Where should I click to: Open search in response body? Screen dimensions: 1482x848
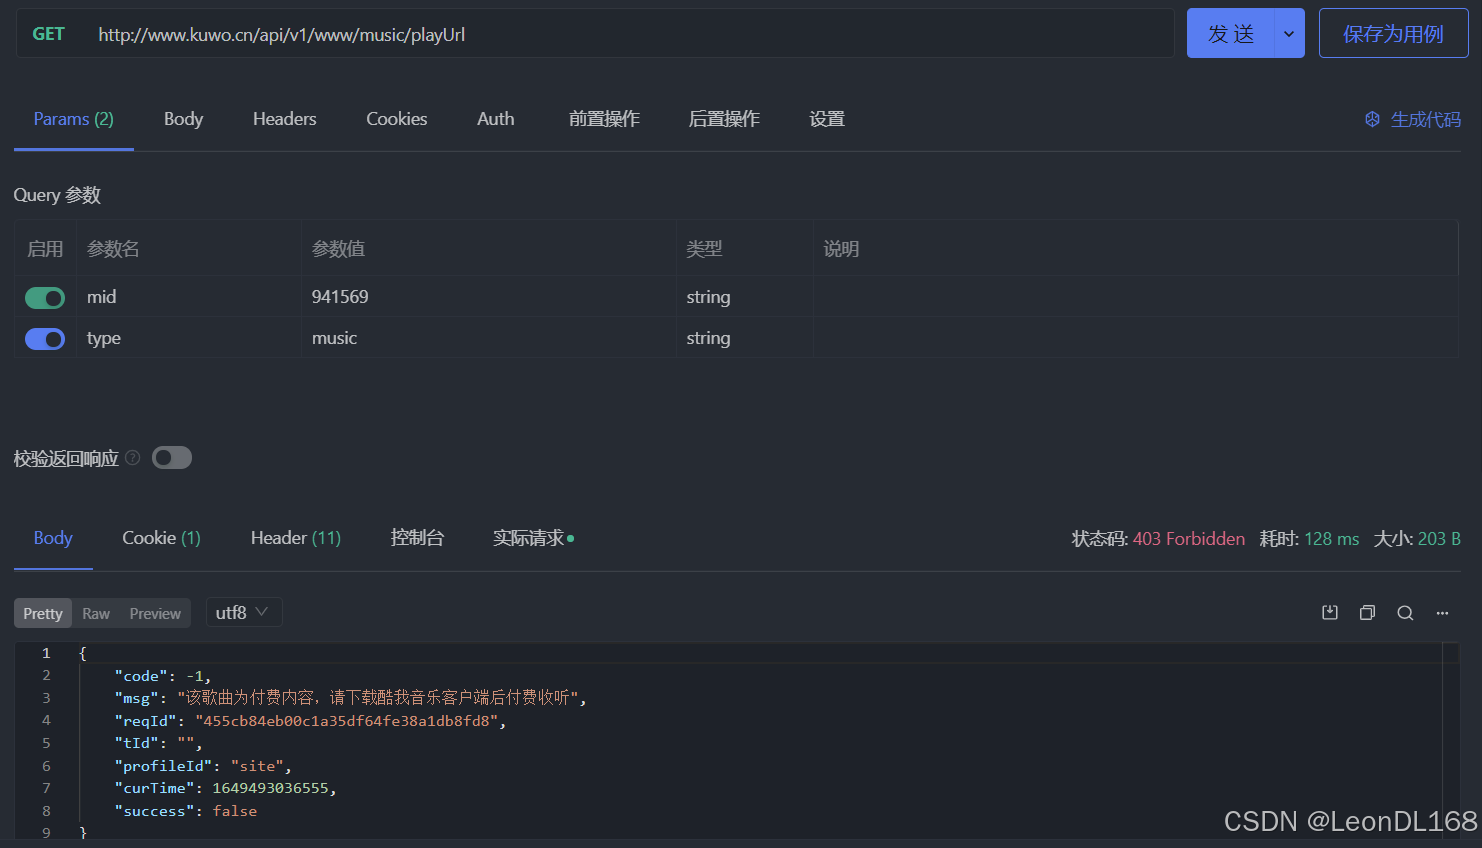coord(1405,613)
